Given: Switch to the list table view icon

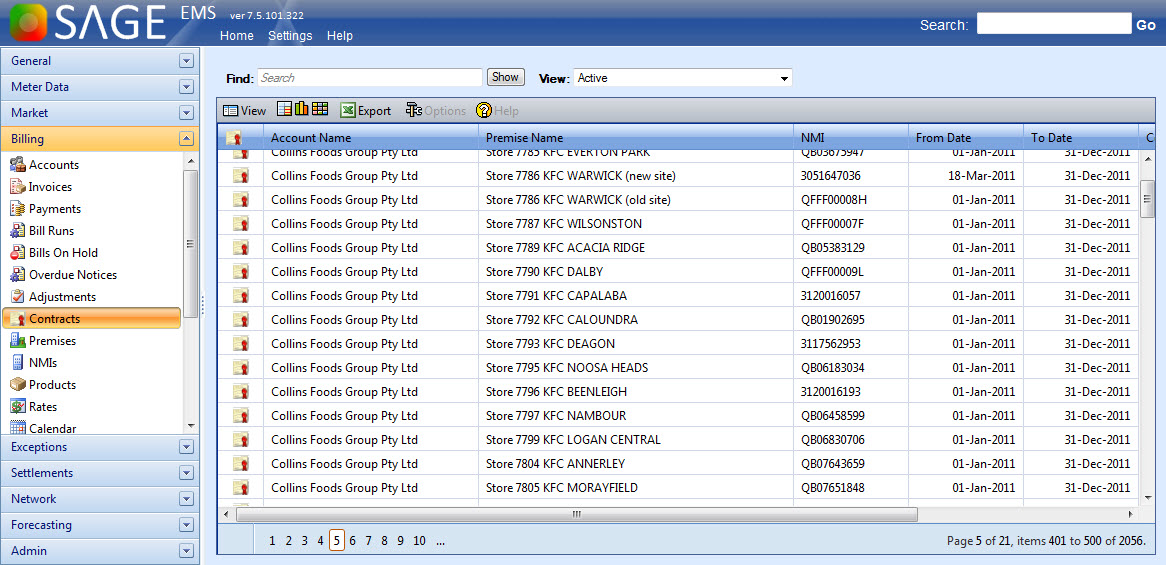Looking at the screenshot, I should (284, 109).
